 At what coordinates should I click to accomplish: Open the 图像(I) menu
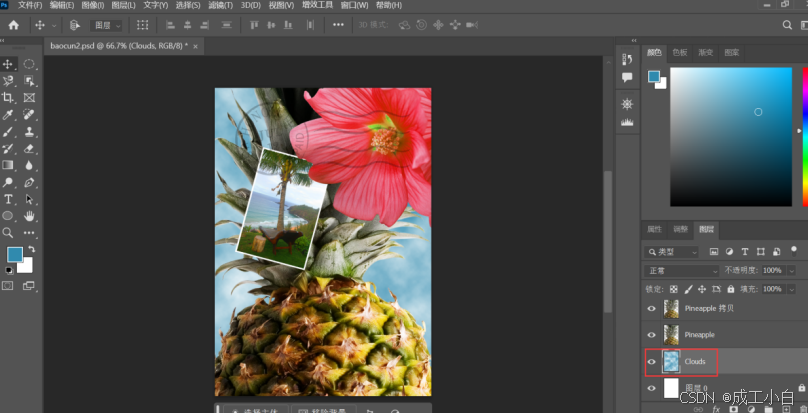click(x=93, y=5)
